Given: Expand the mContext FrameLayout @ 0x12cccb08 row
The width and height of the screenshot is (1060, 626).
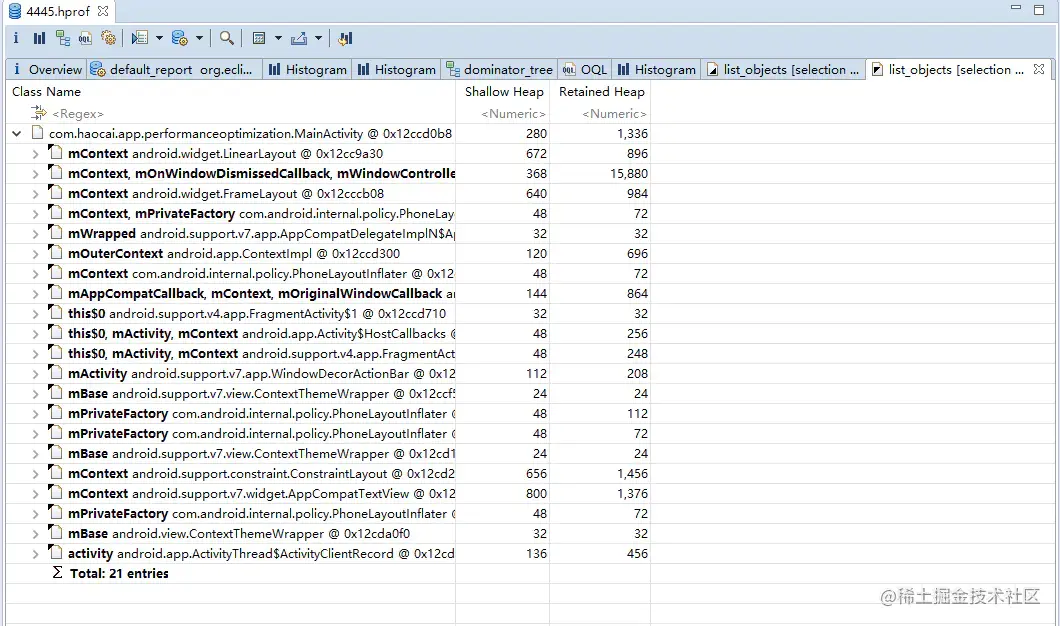Looking at the screenshot, I should 35,194.
